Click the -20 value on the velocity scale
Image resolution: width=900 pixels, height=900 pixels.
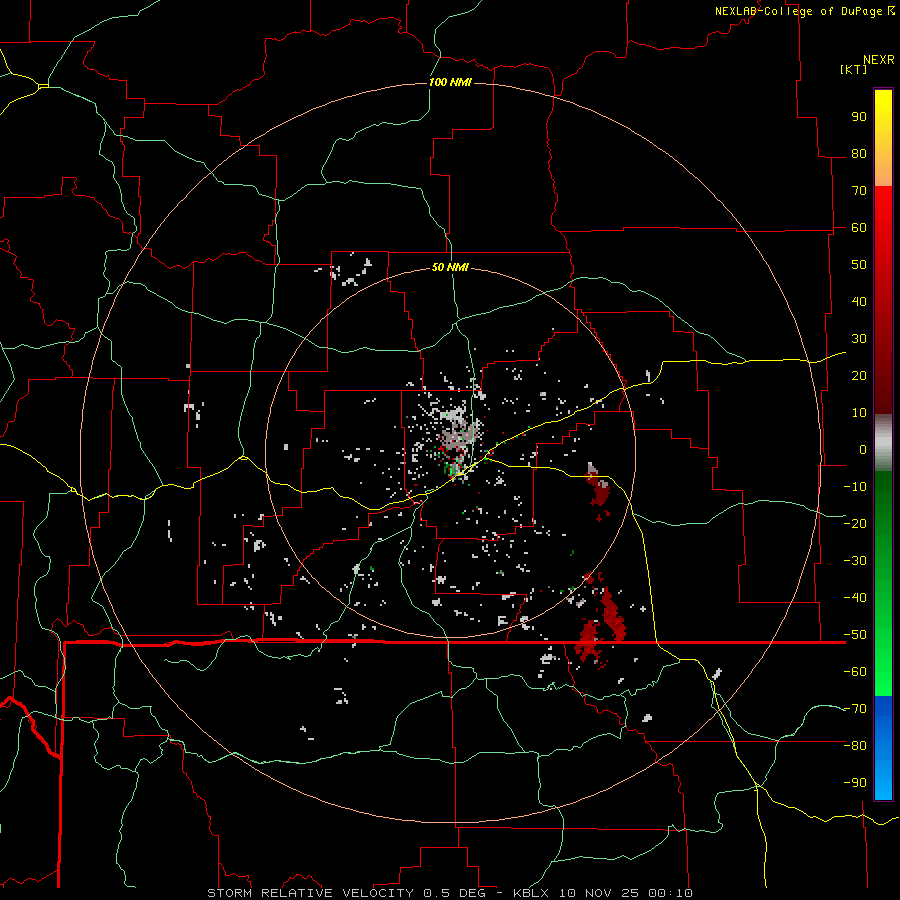[x=855, y=523]
